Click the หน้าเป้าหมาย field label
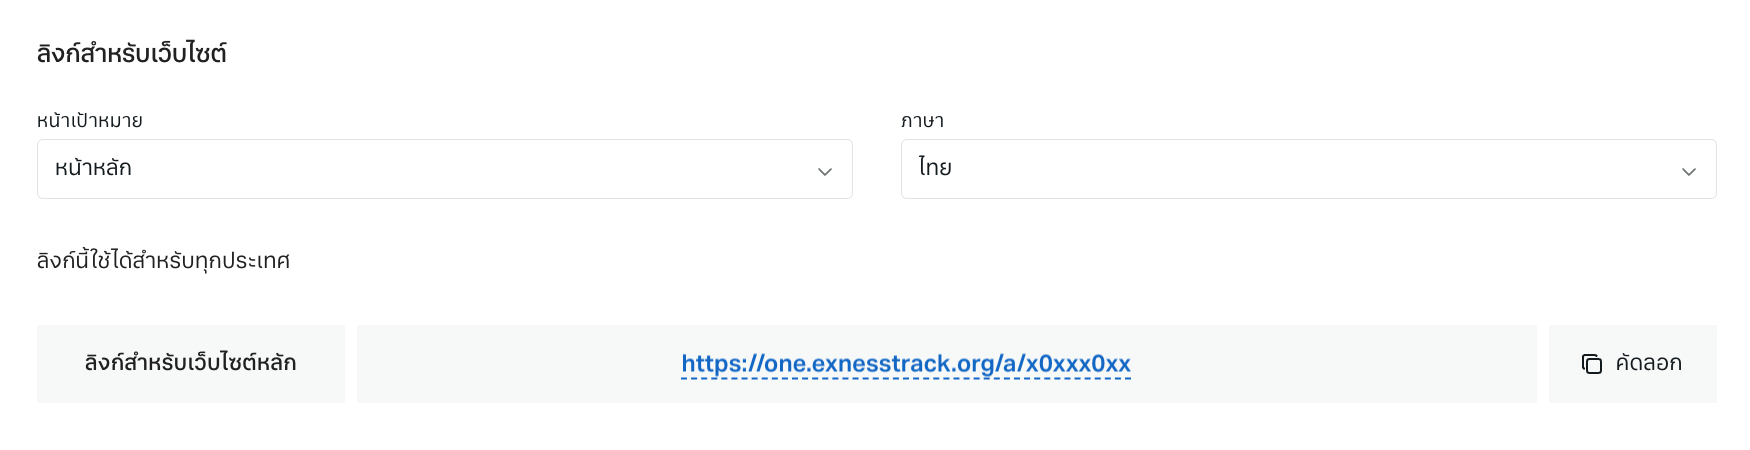Viewport: 1750px width, 450px height. point(90,121)
